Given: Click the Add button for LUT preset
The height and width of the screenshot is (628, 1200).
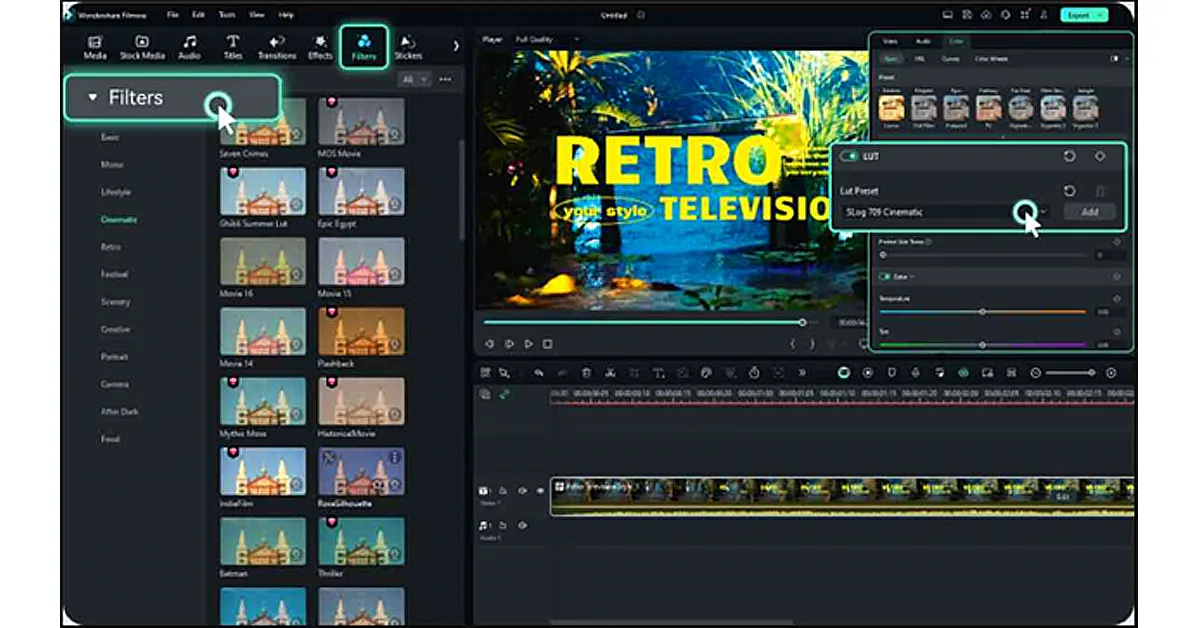Looking at the screenshot, I should point(1089,212).
